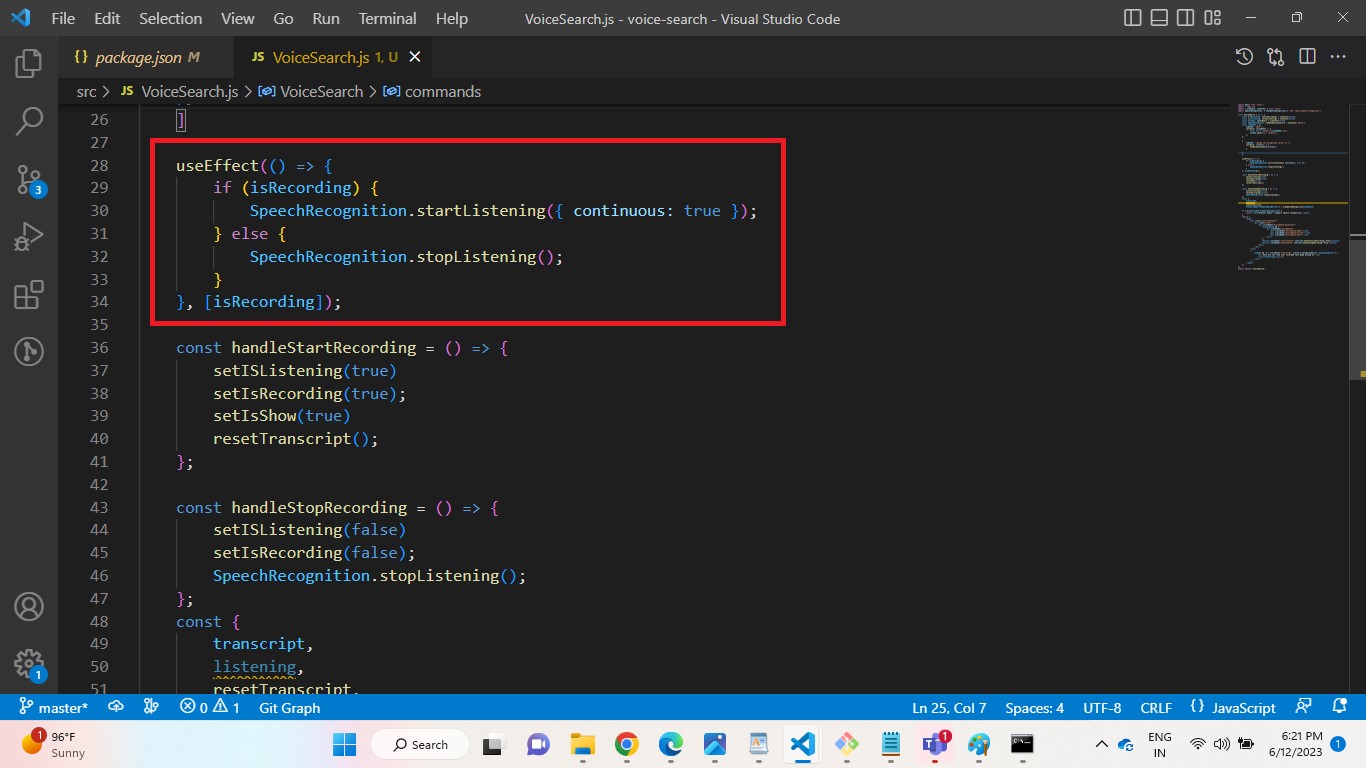Open editor More Actions ellipsis menu
Image resolution: width=1366 pixels, height=768 pixels.
pos(1338,57)
